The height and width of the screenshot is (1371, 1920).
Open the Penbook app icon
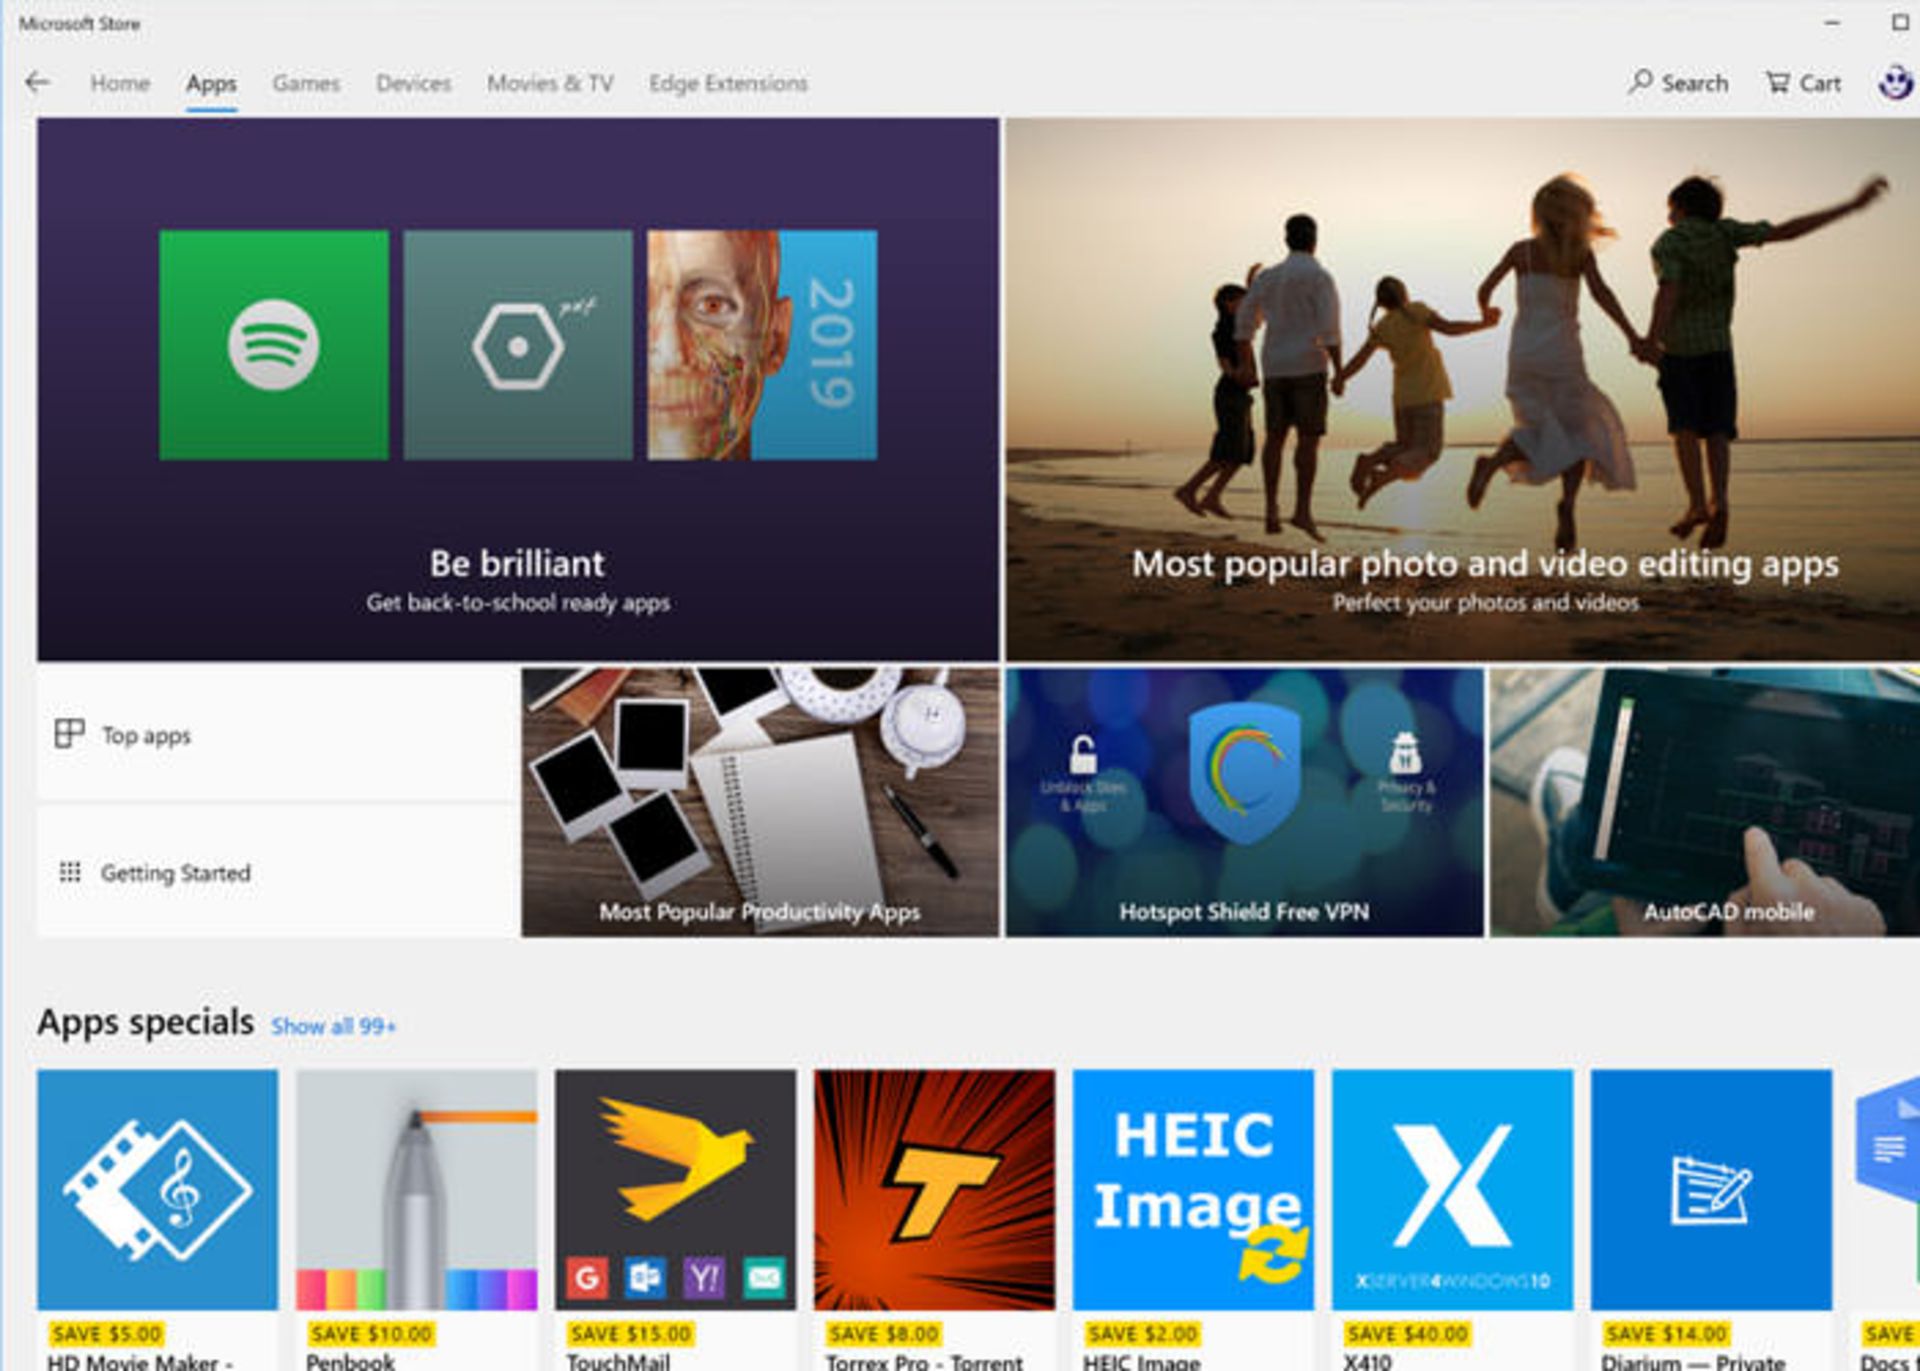pyautogui.click(x=417, y=1190)
